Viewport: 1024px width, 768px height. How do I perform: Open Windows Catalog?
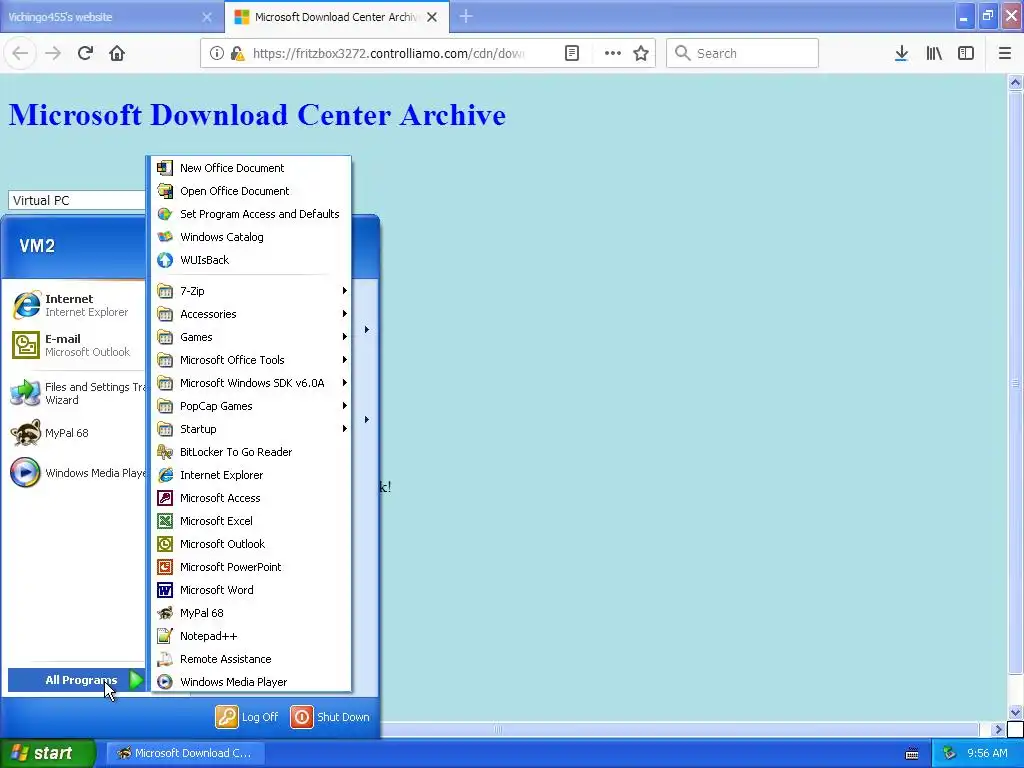[x=251, y=236]
